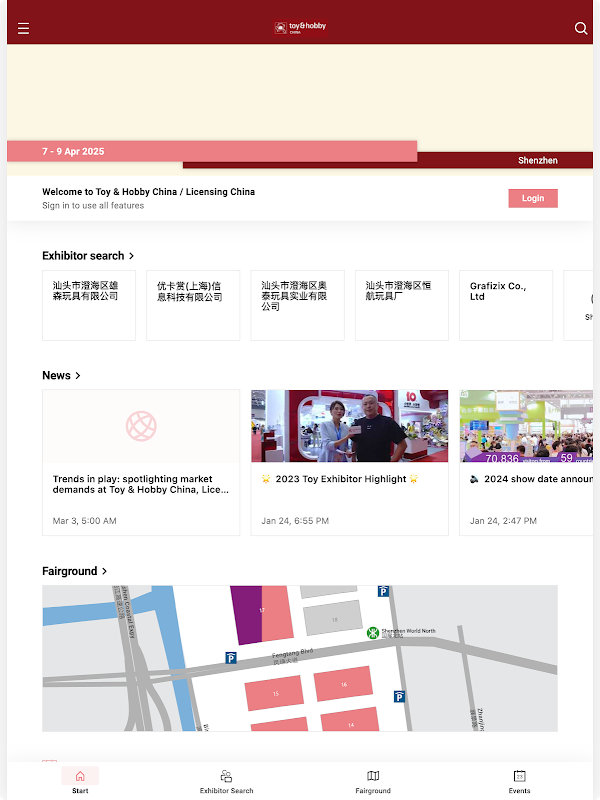
Task: Click 'Welcome to Toy & Hobby China' heading
Action: [x=148, y=192]
